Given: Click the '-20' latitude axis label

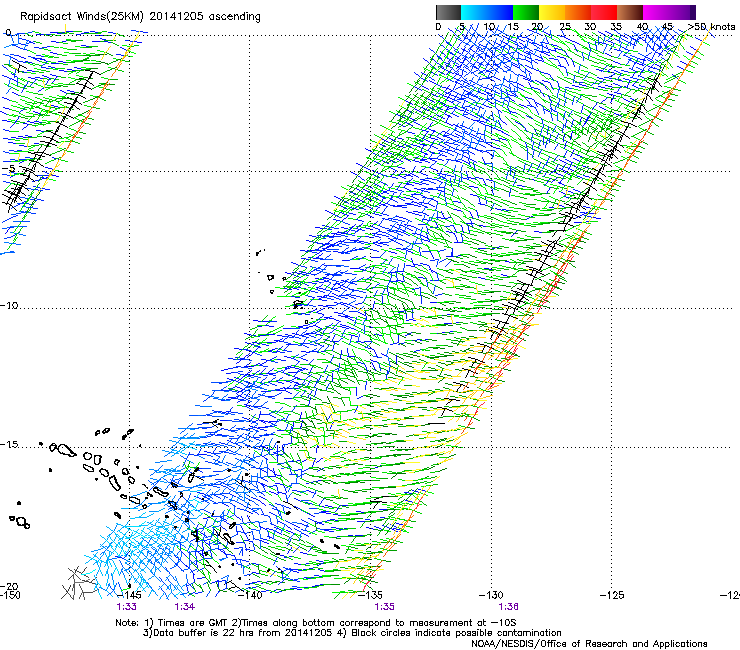Looking at the screenshot, I should coord(9,586).
